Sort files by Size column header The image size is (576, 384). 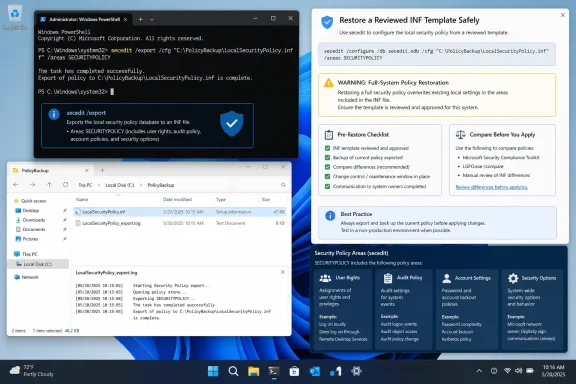(266, 200)
